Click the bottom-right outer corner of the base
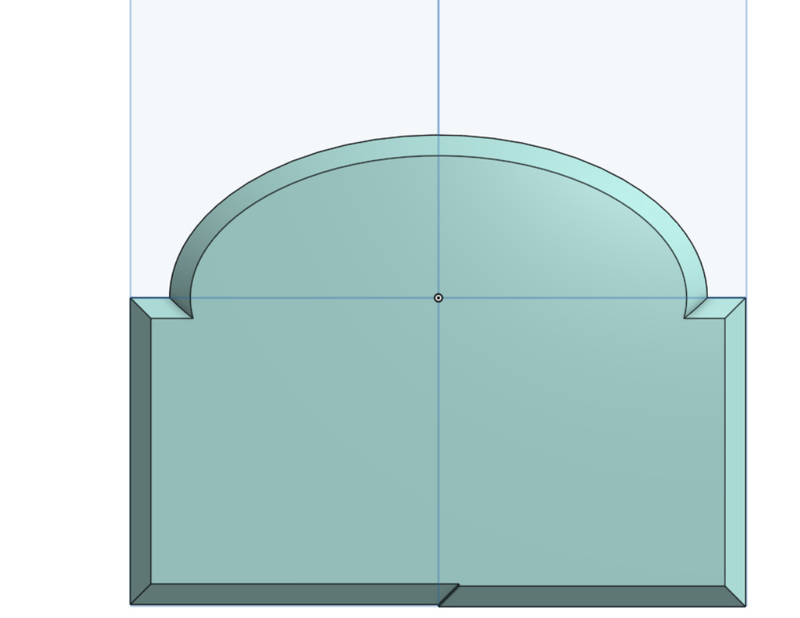Screen dimensions: 800x618 (745, 605)
